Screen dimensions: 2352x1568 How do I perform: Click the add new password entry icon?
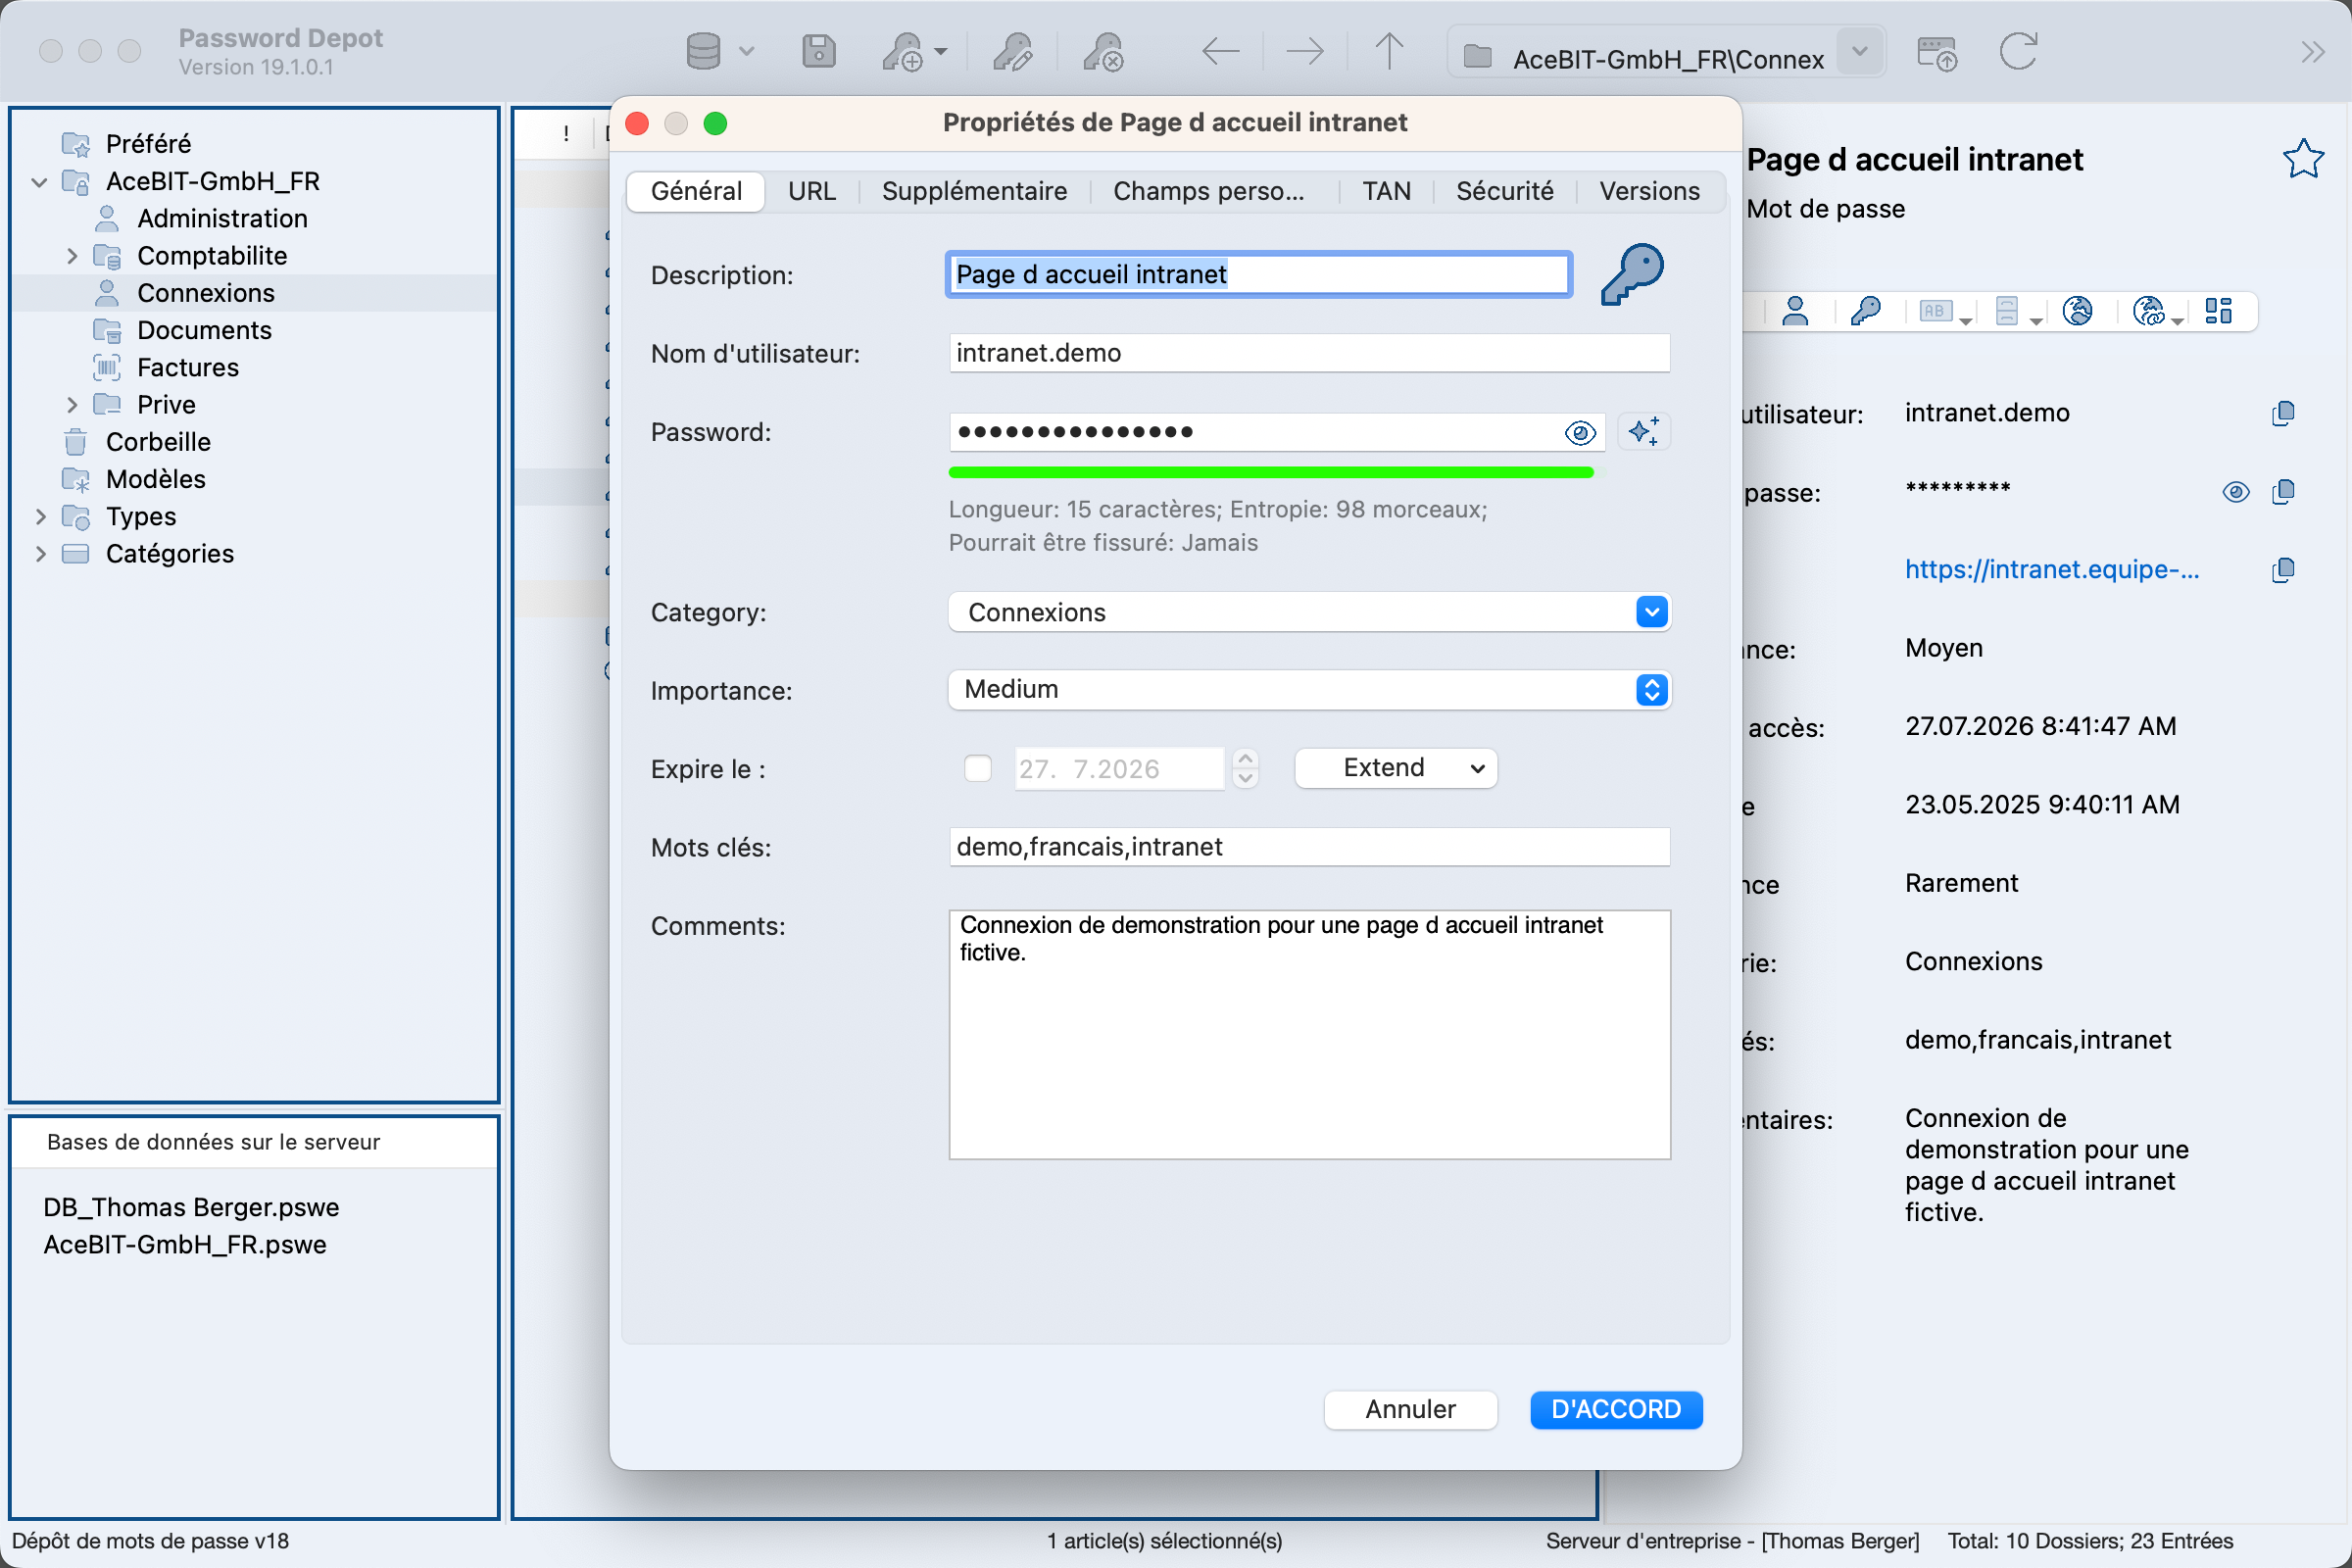[x=903, y=51]
